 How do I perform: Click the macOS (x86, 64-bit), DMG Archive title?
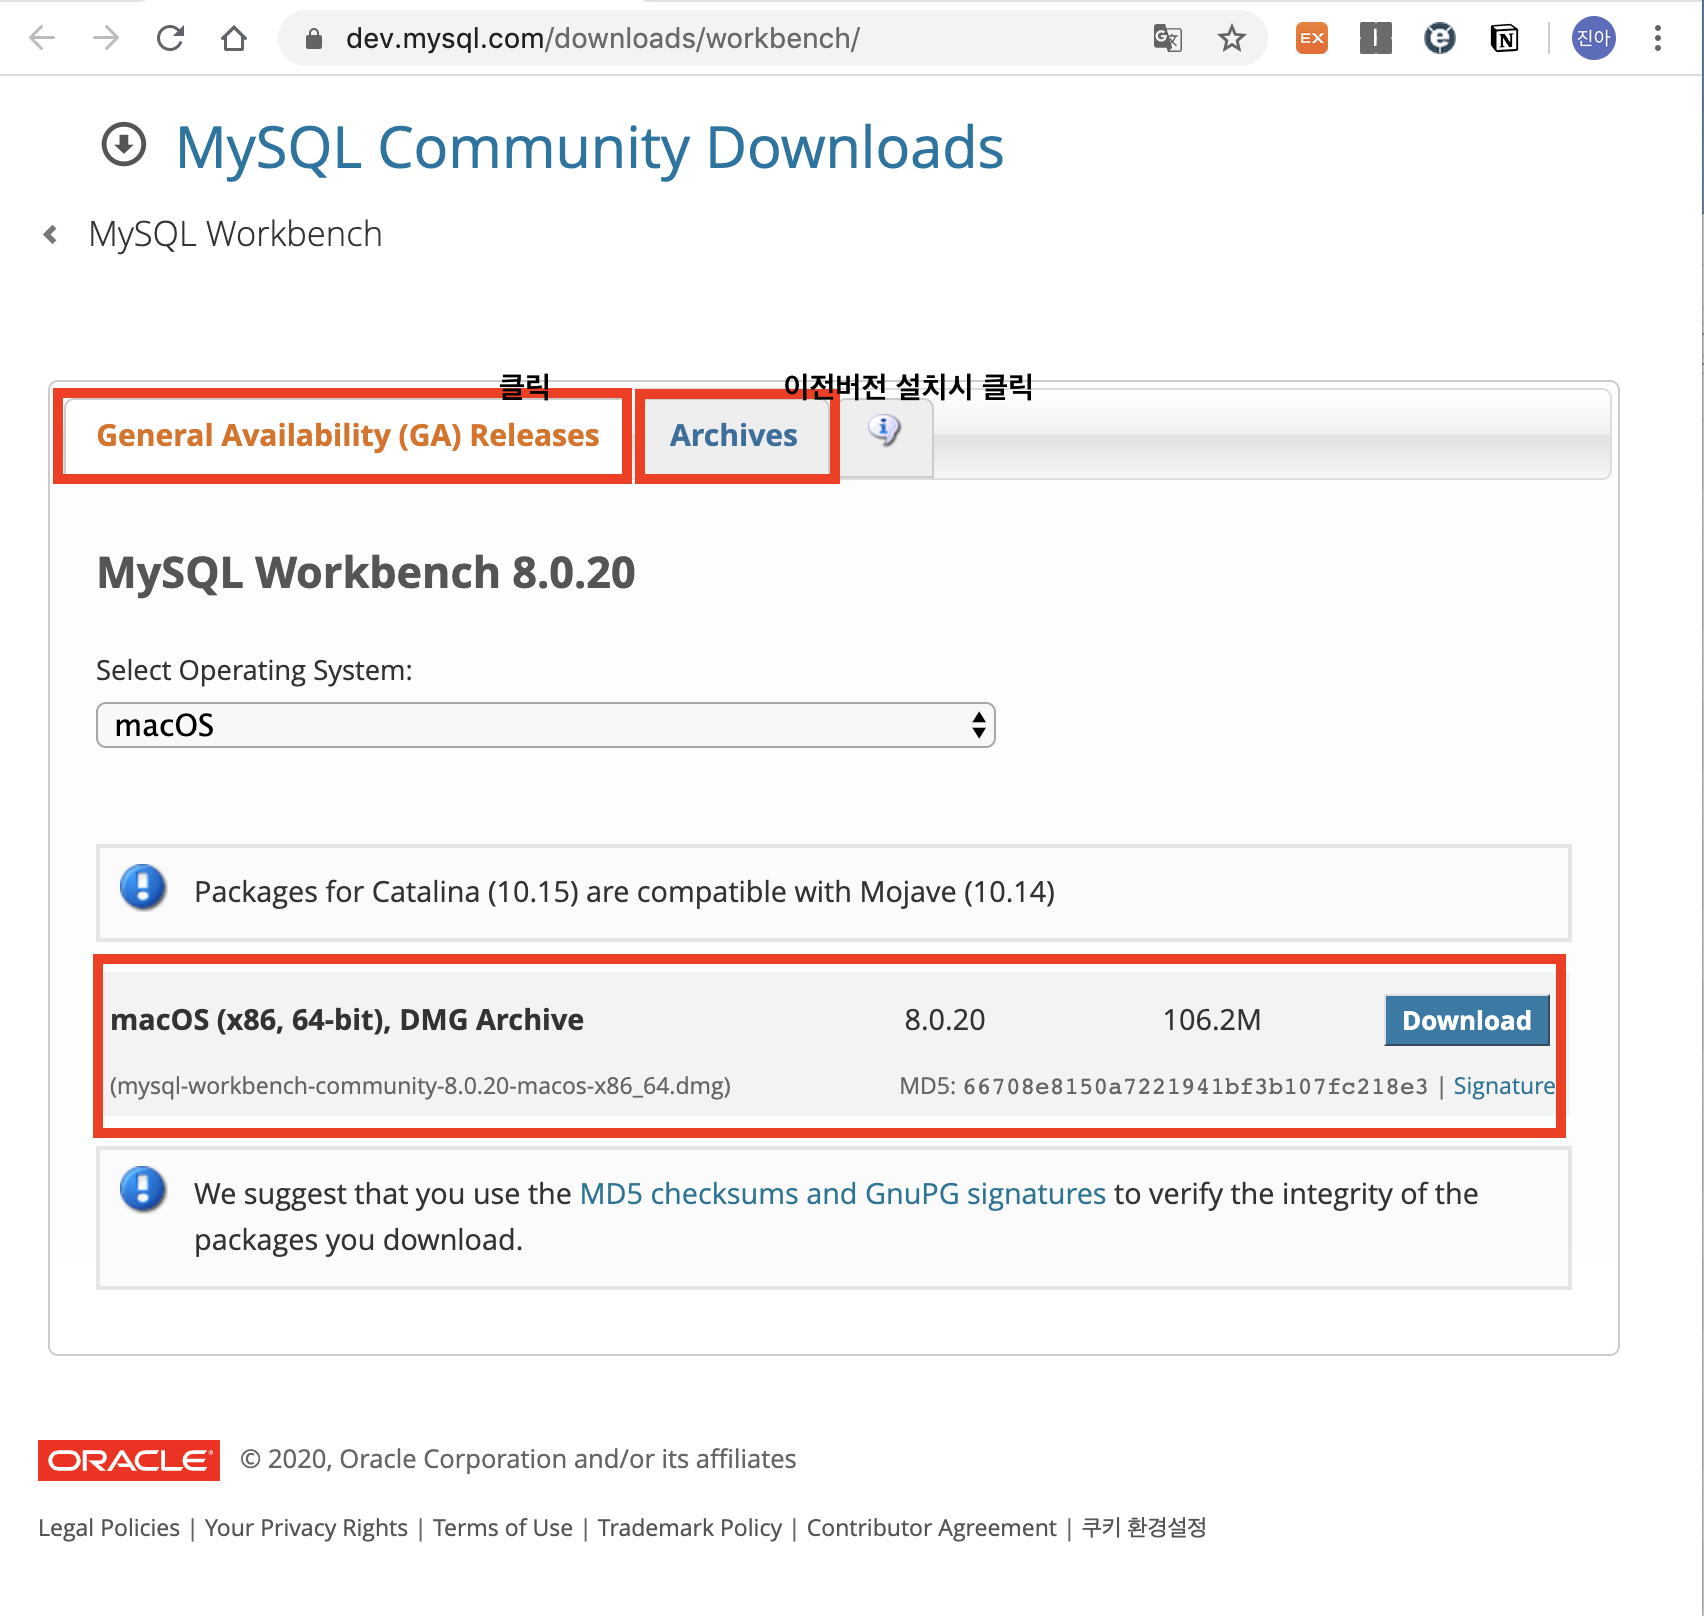(347, 1020)
